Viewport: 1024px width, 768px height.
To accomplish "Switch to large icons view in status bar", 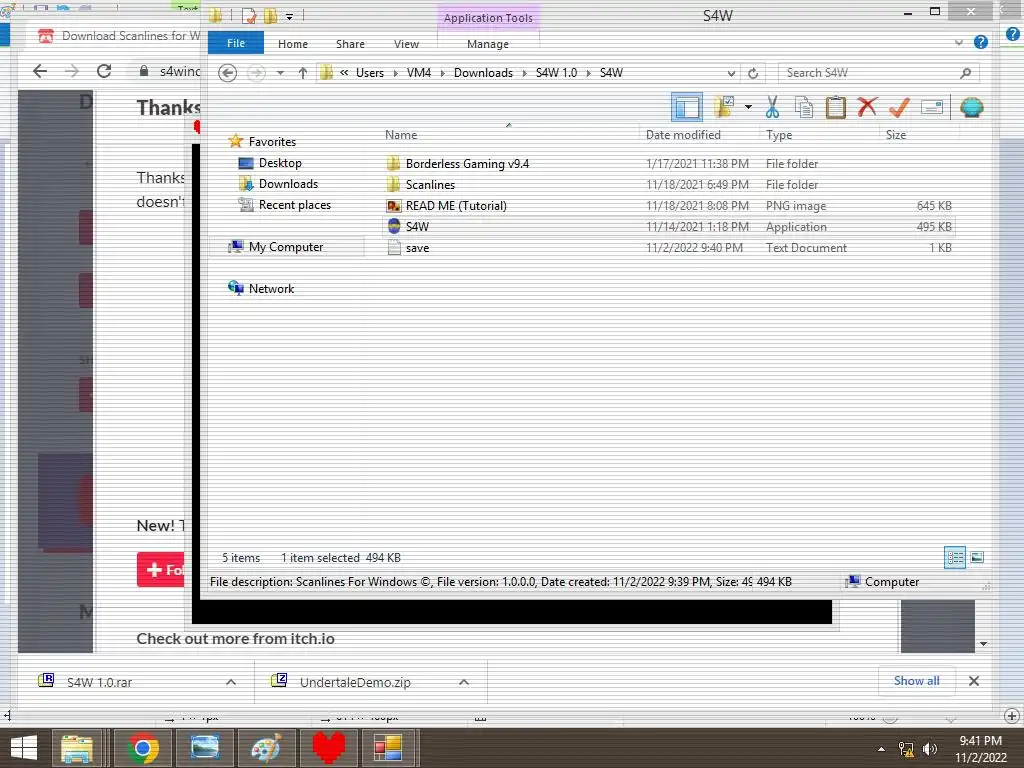I will tap(977, 558).
